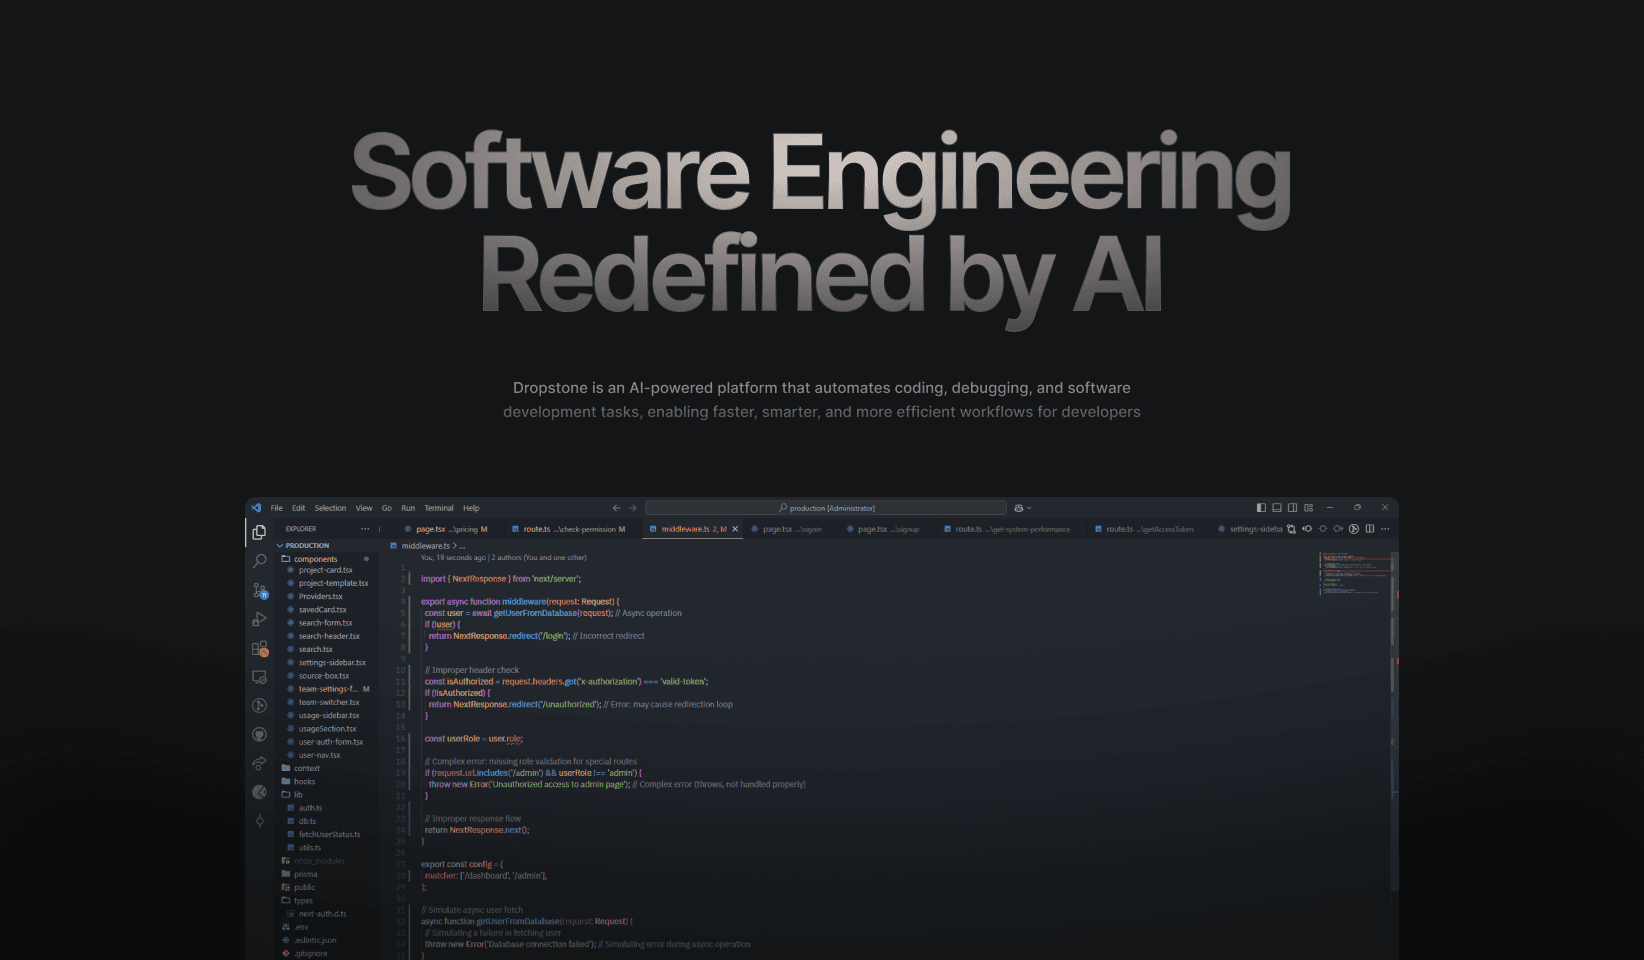This screenshot has height=960, width=1644.
Task: Open editor More Actions ellipsis
Action: point(1385,529)
